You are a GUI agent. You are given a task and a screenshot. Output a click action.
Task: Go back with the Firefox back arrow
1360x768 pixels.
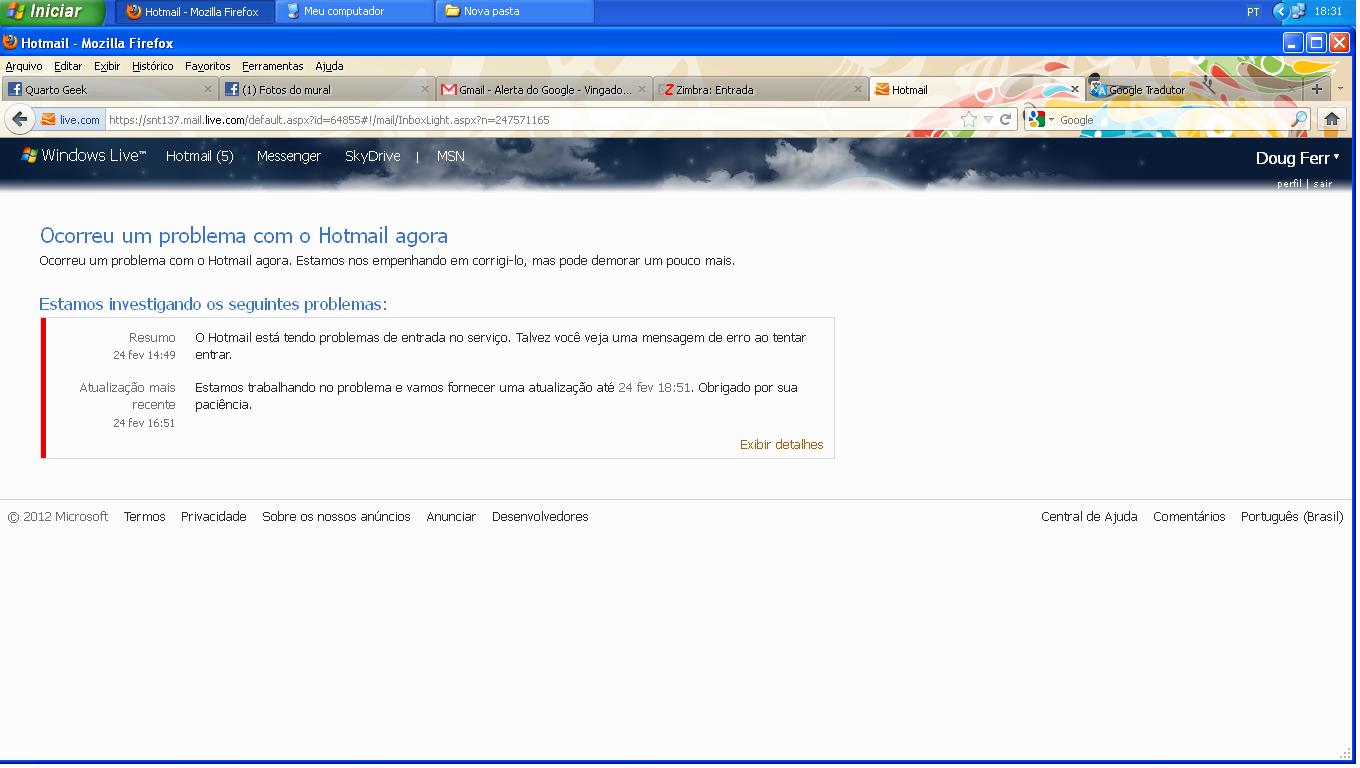[20, 119]
